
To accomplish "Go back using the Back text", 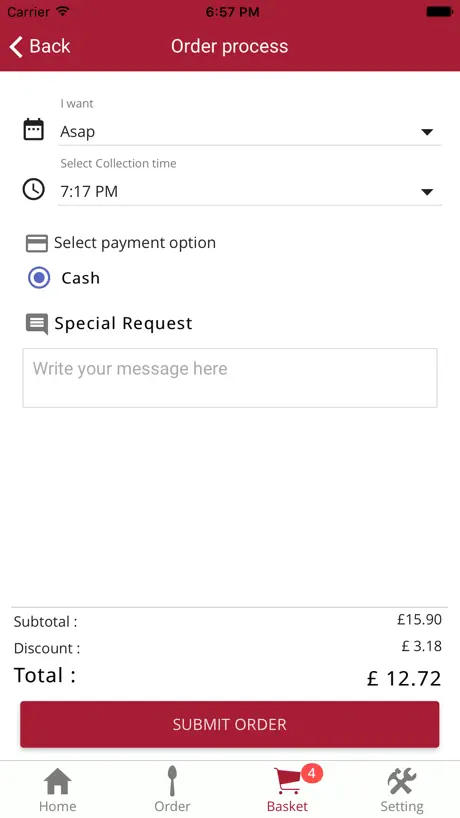I will tap(50, 46).
